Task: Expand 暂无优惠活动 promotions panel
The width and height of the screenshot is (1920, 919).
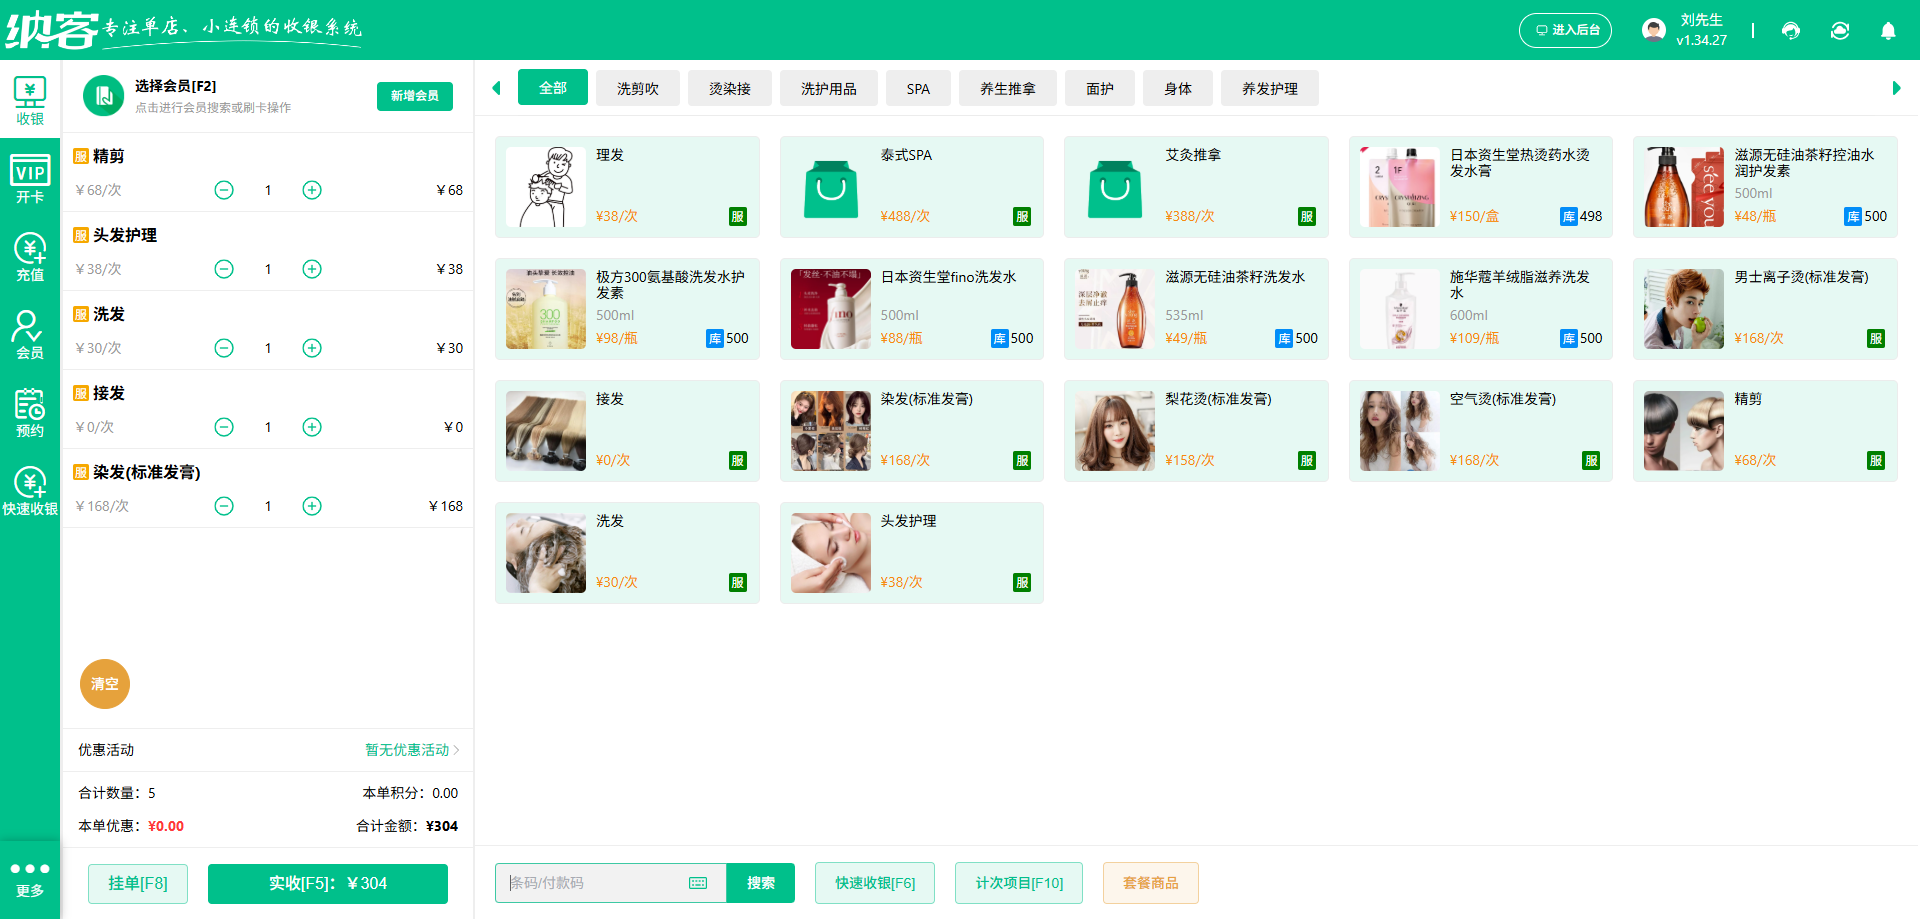Action: [409, 750]
